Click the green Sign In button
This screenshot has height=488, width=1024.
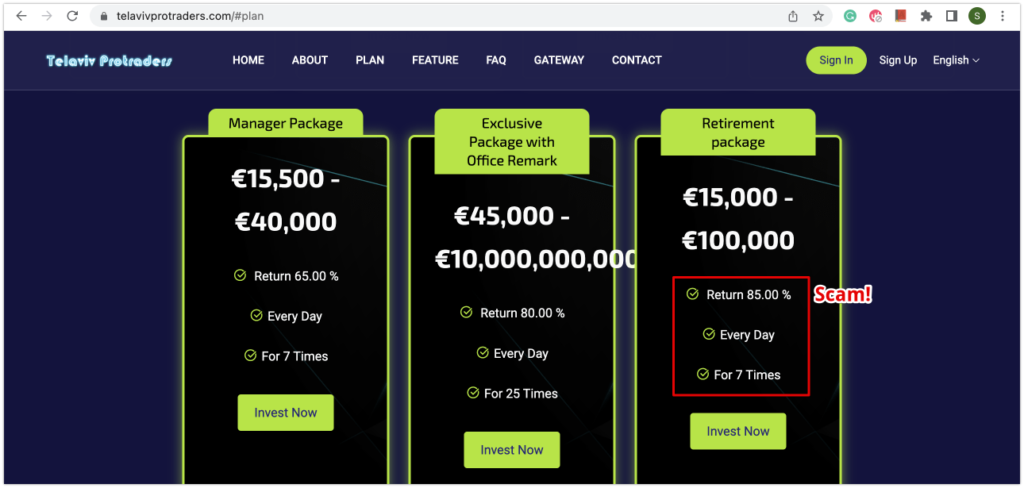[836, 60]
